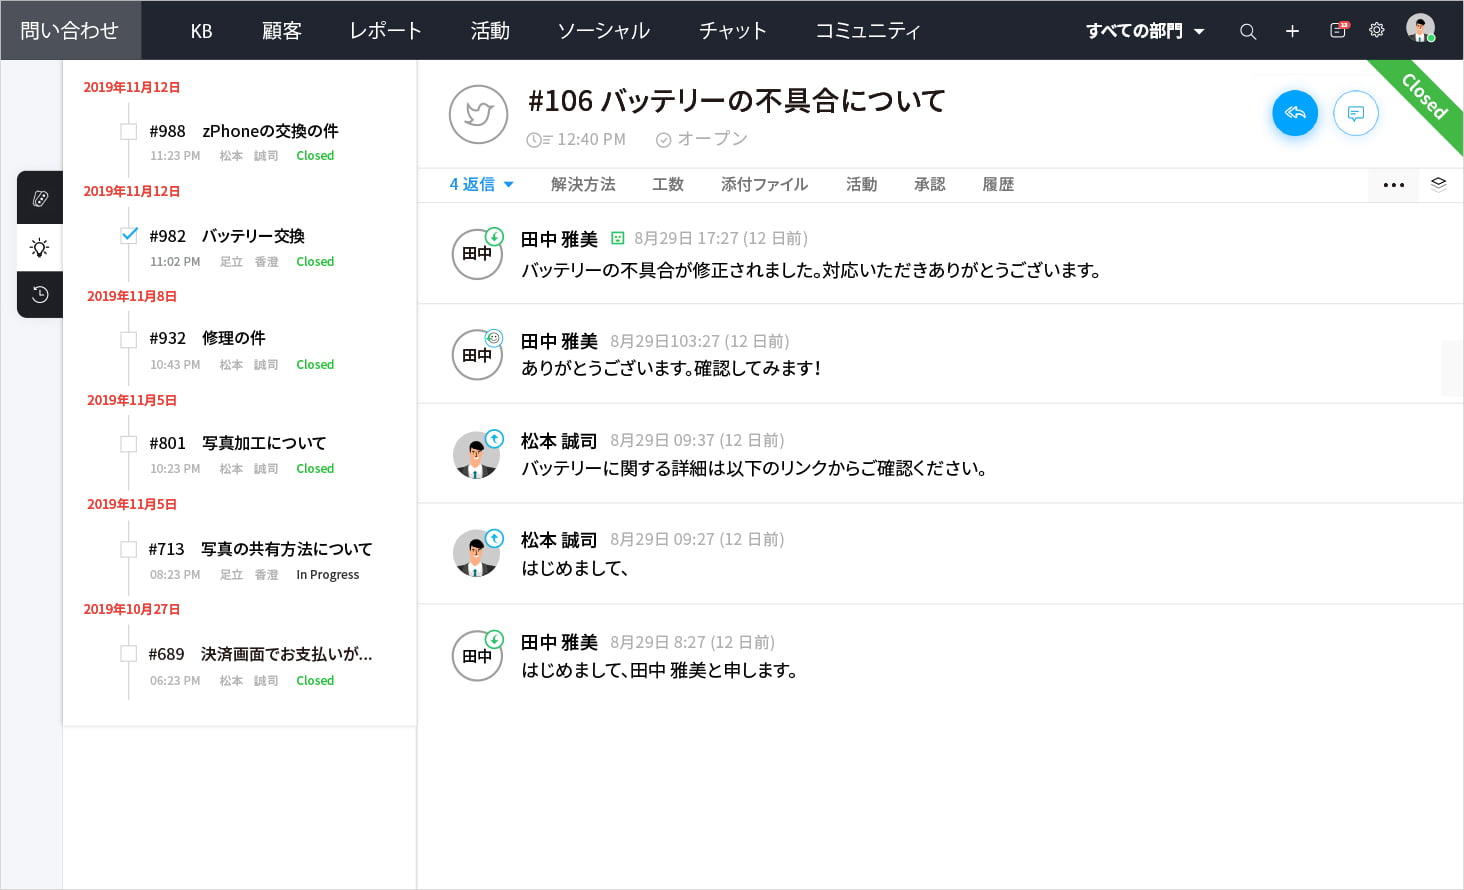Expand the 4 返信 dropdown
The width and height of the screenshot is (1464, 890).
tap(481, 184)
